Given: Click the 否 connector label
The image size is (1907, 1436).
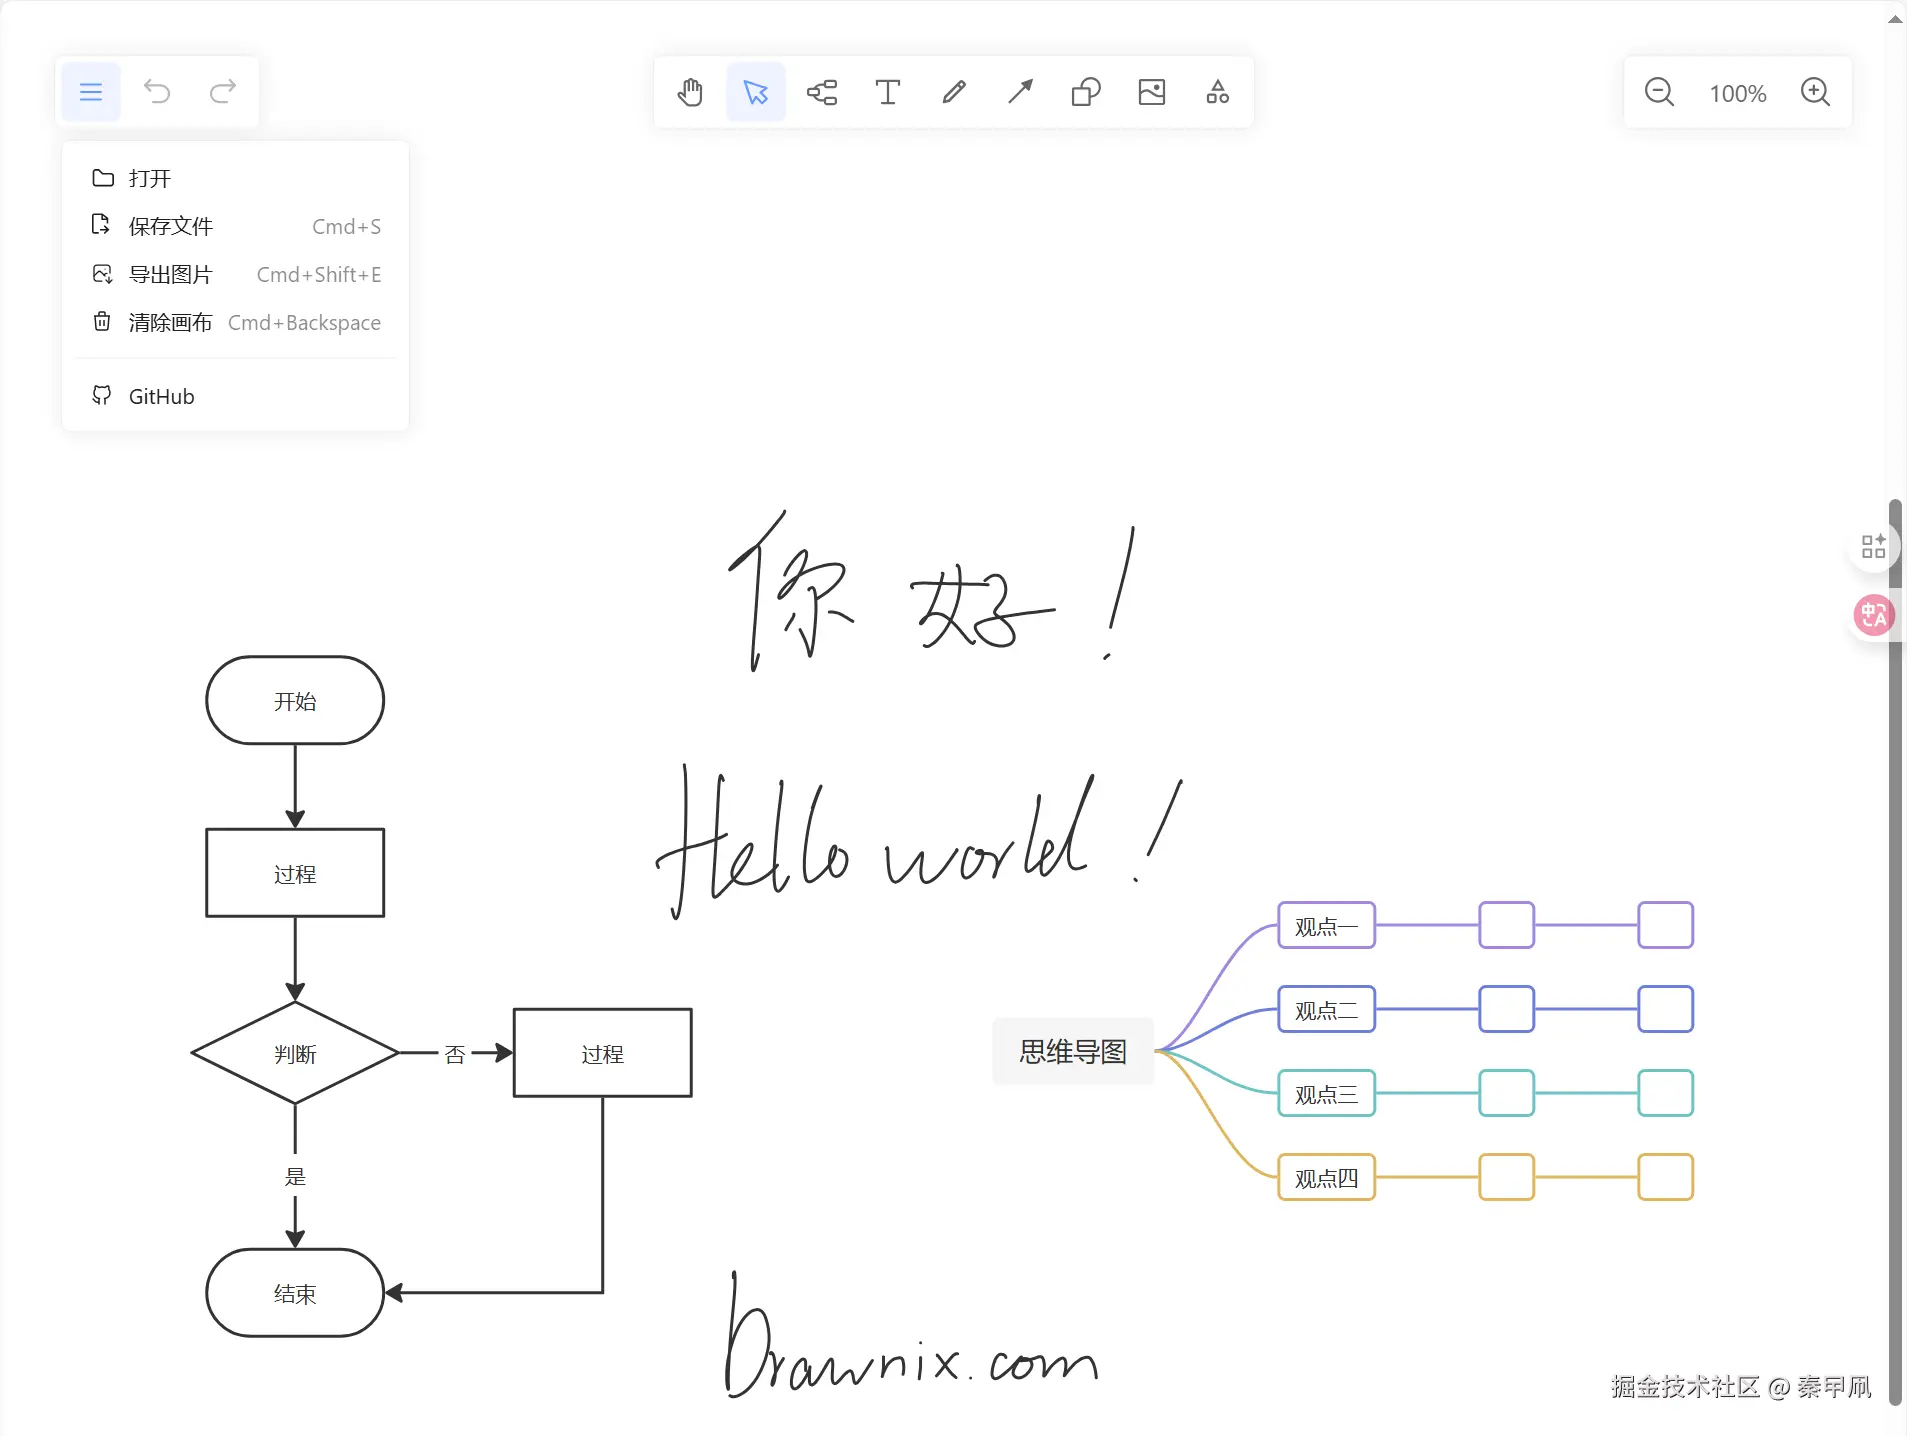Looking at the screenshot, I should coord(455,1054).
